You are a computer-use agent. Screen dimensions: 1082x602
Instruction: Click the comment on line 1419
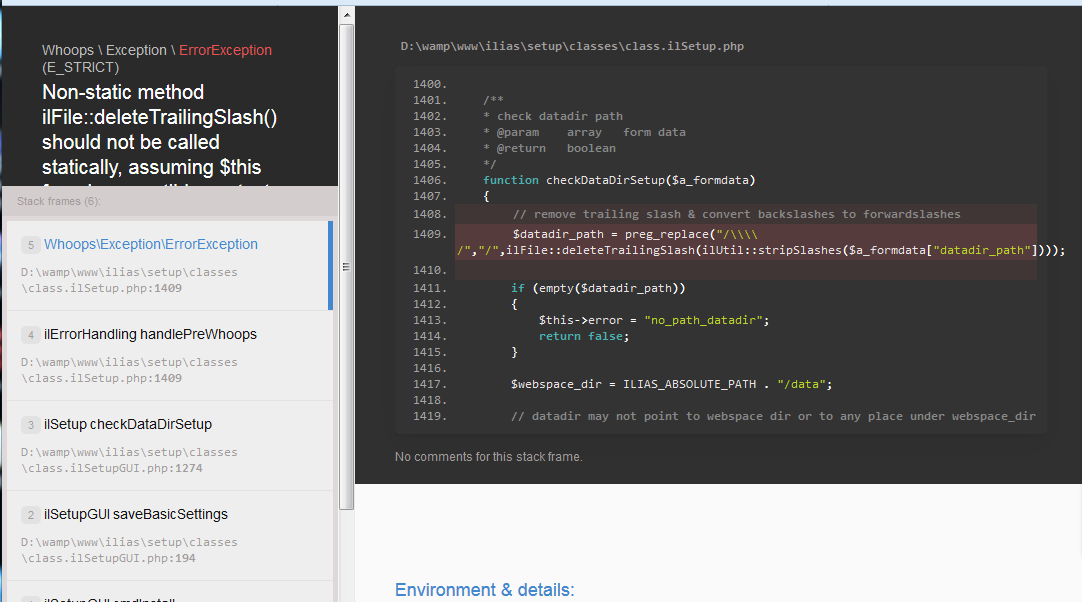pyautogui.click(x=773, y=416)
